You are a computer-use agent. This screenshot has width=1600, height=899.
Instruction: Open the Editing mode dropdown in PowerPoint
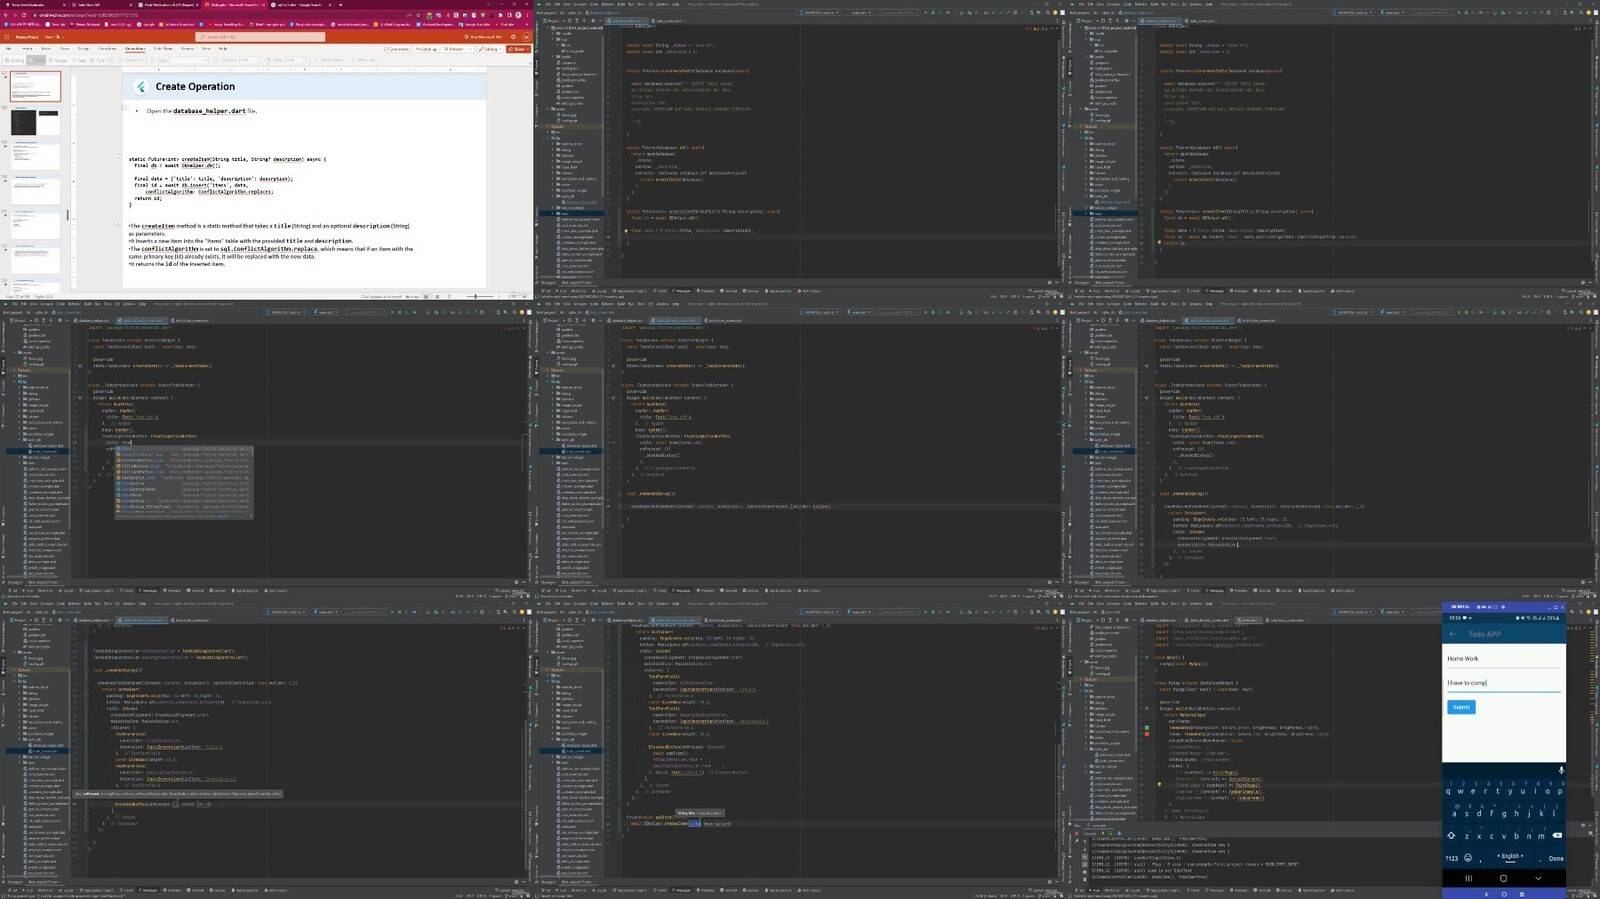(489, 48)
